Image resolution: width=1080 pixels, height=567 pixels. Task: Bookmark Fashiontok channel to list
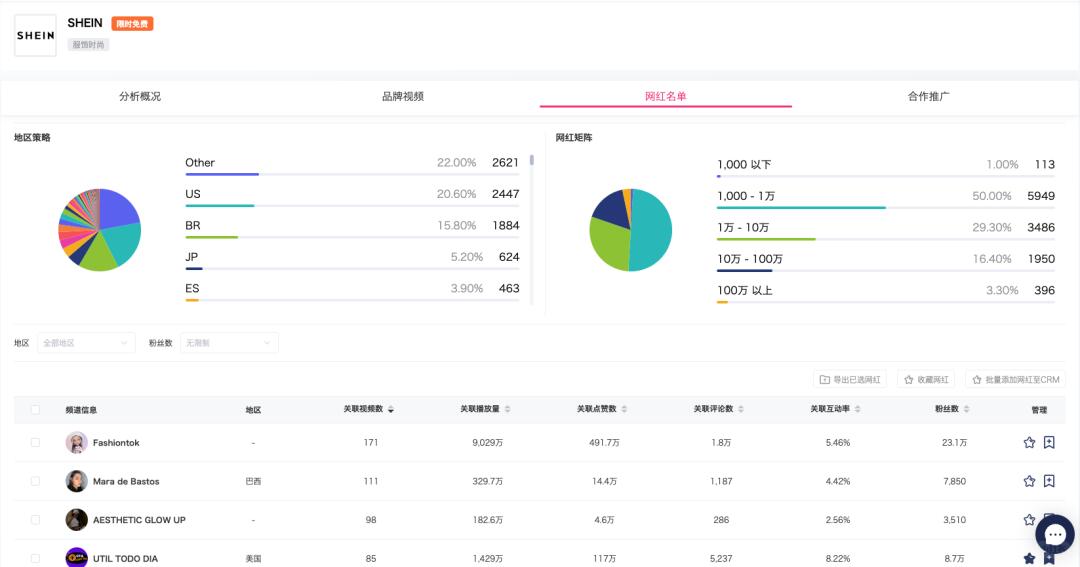pos(1049,442)
